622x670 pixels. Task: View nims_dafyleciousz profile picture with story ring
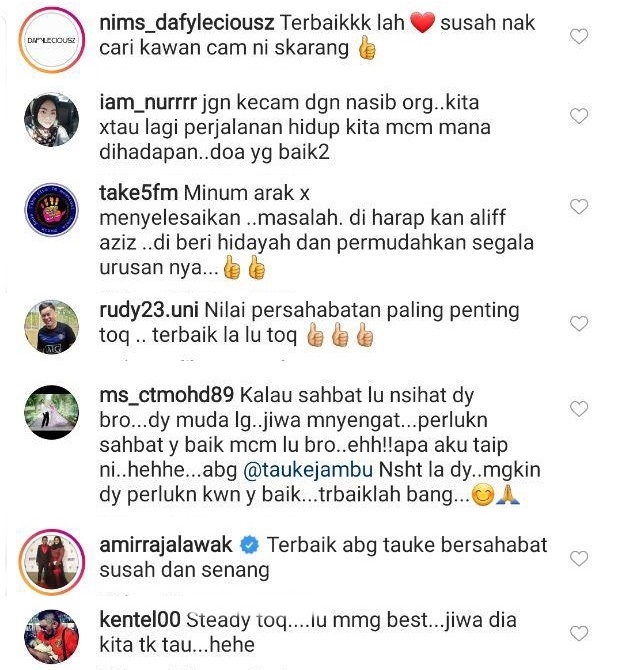52,40
